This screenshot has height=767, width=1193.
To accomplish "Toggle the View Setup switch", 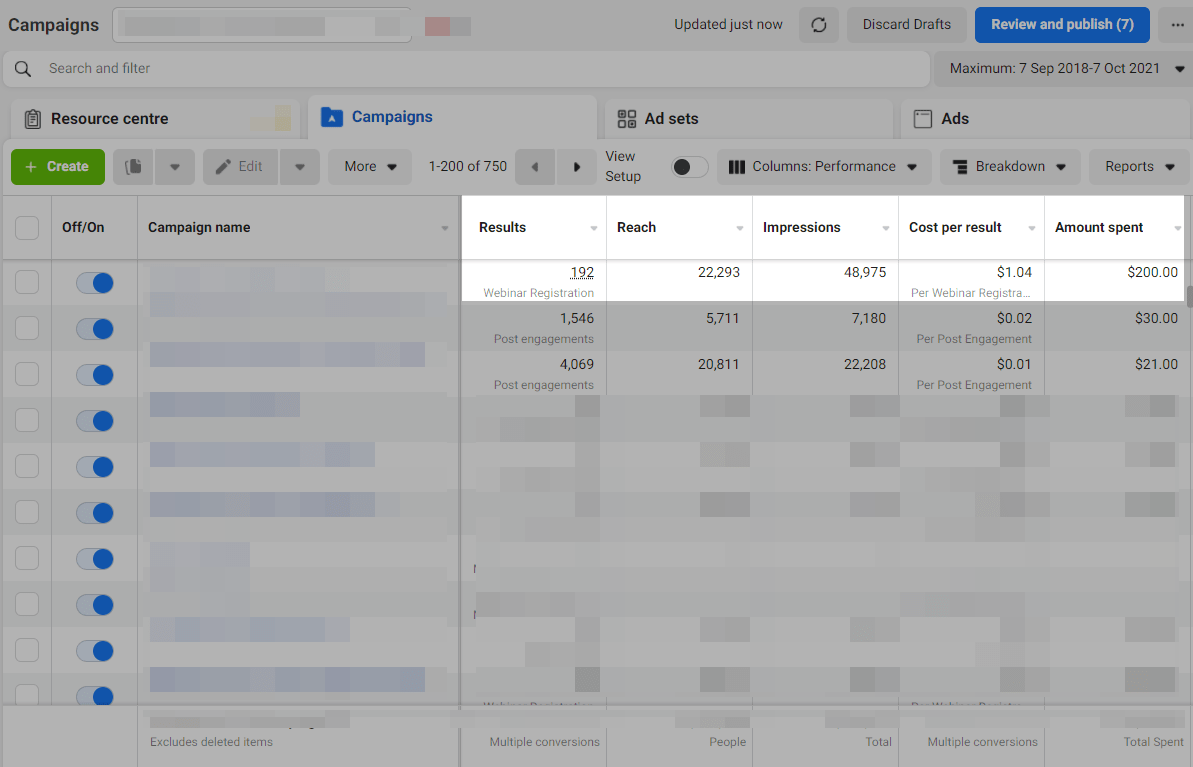I will 689,167.
